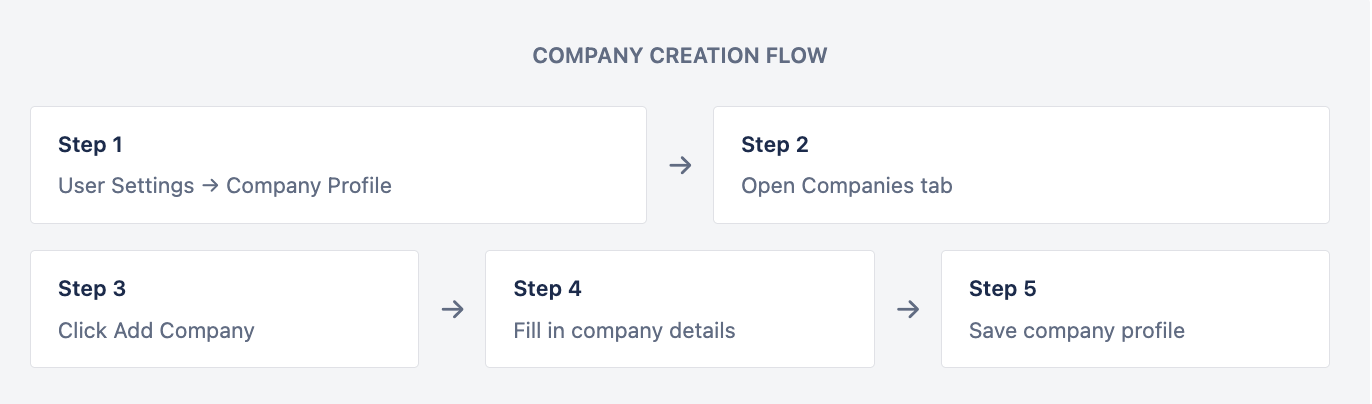Click the Company Creation Flow title

pos(680,56)
